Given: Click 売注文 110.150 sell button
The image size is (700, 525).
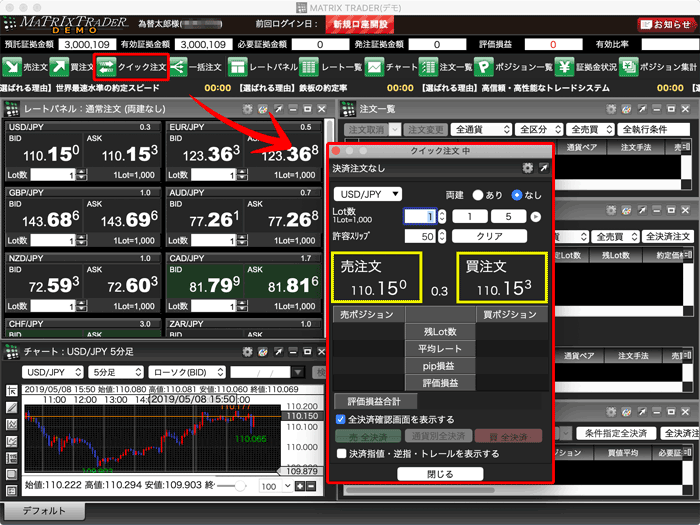Looking at the screenshot, I should 376,278.
